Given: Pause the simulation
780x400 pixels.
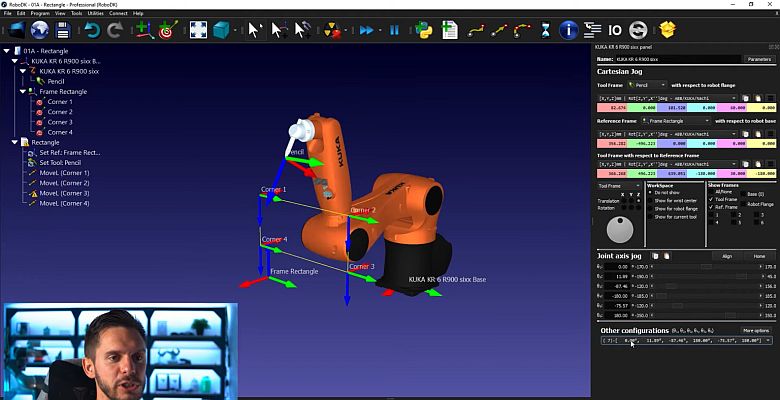Looking at the screenshot, I should [394, 30].
